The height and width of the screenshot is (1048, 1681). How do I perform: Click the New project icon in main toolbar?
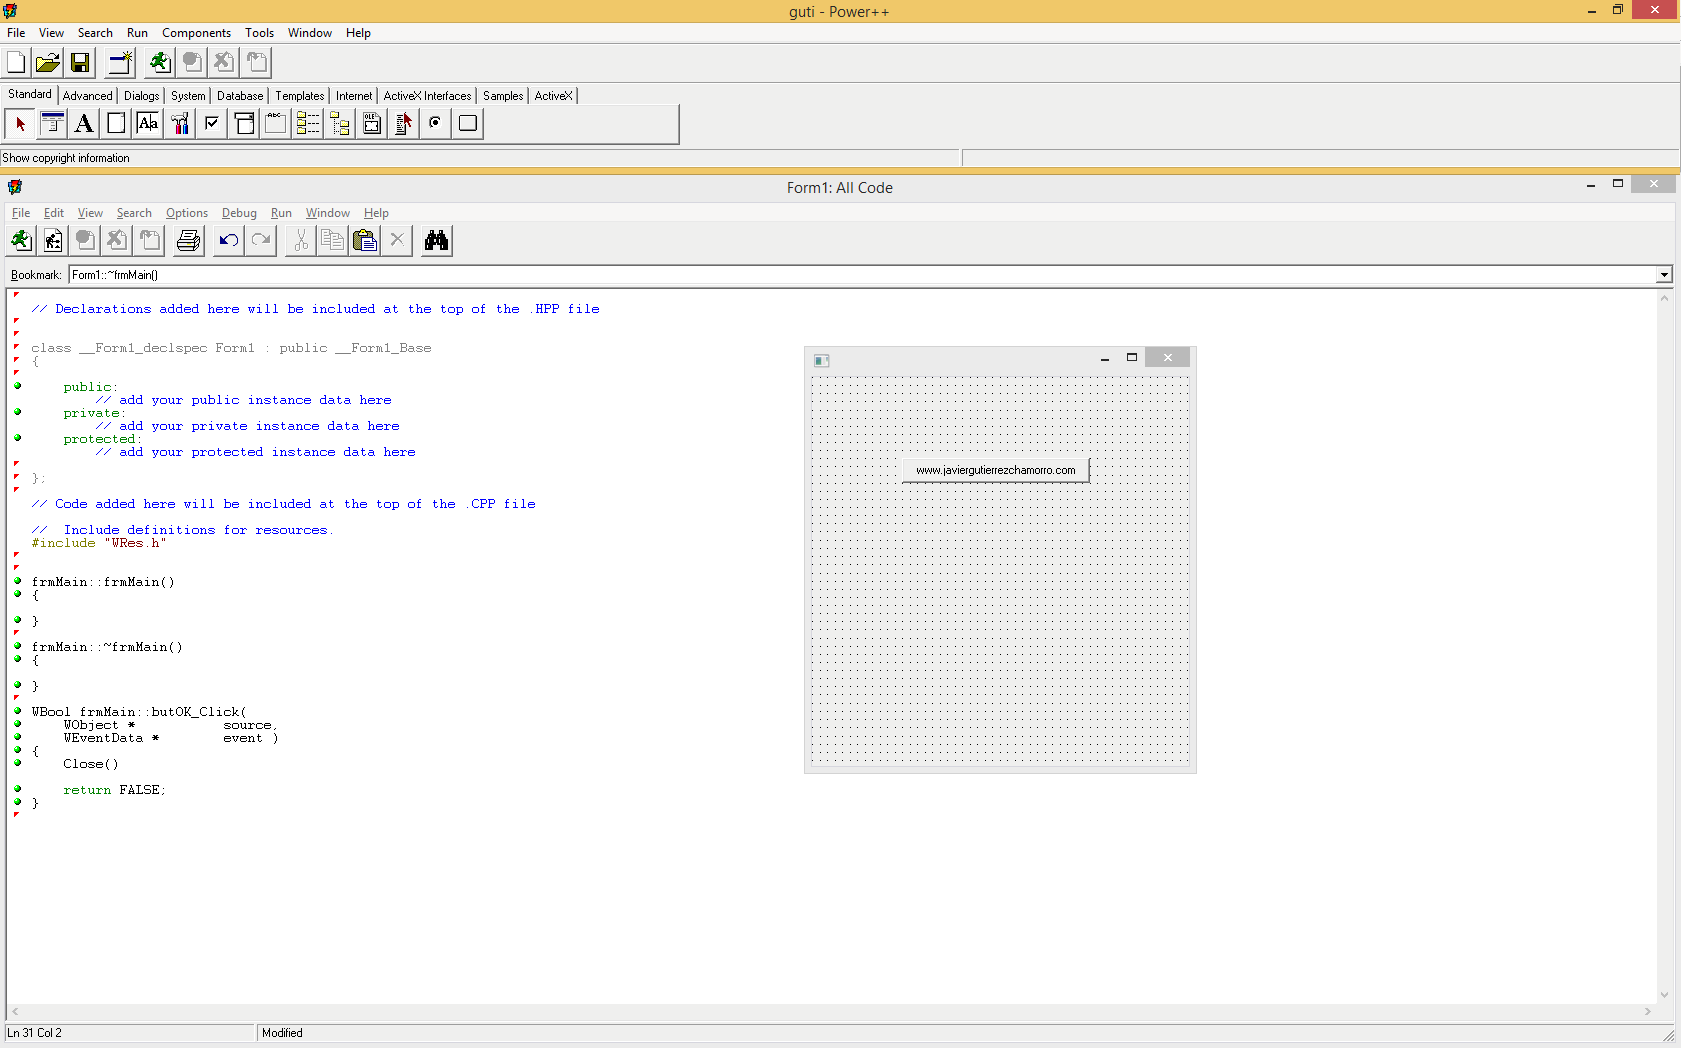tap(16, 63)
